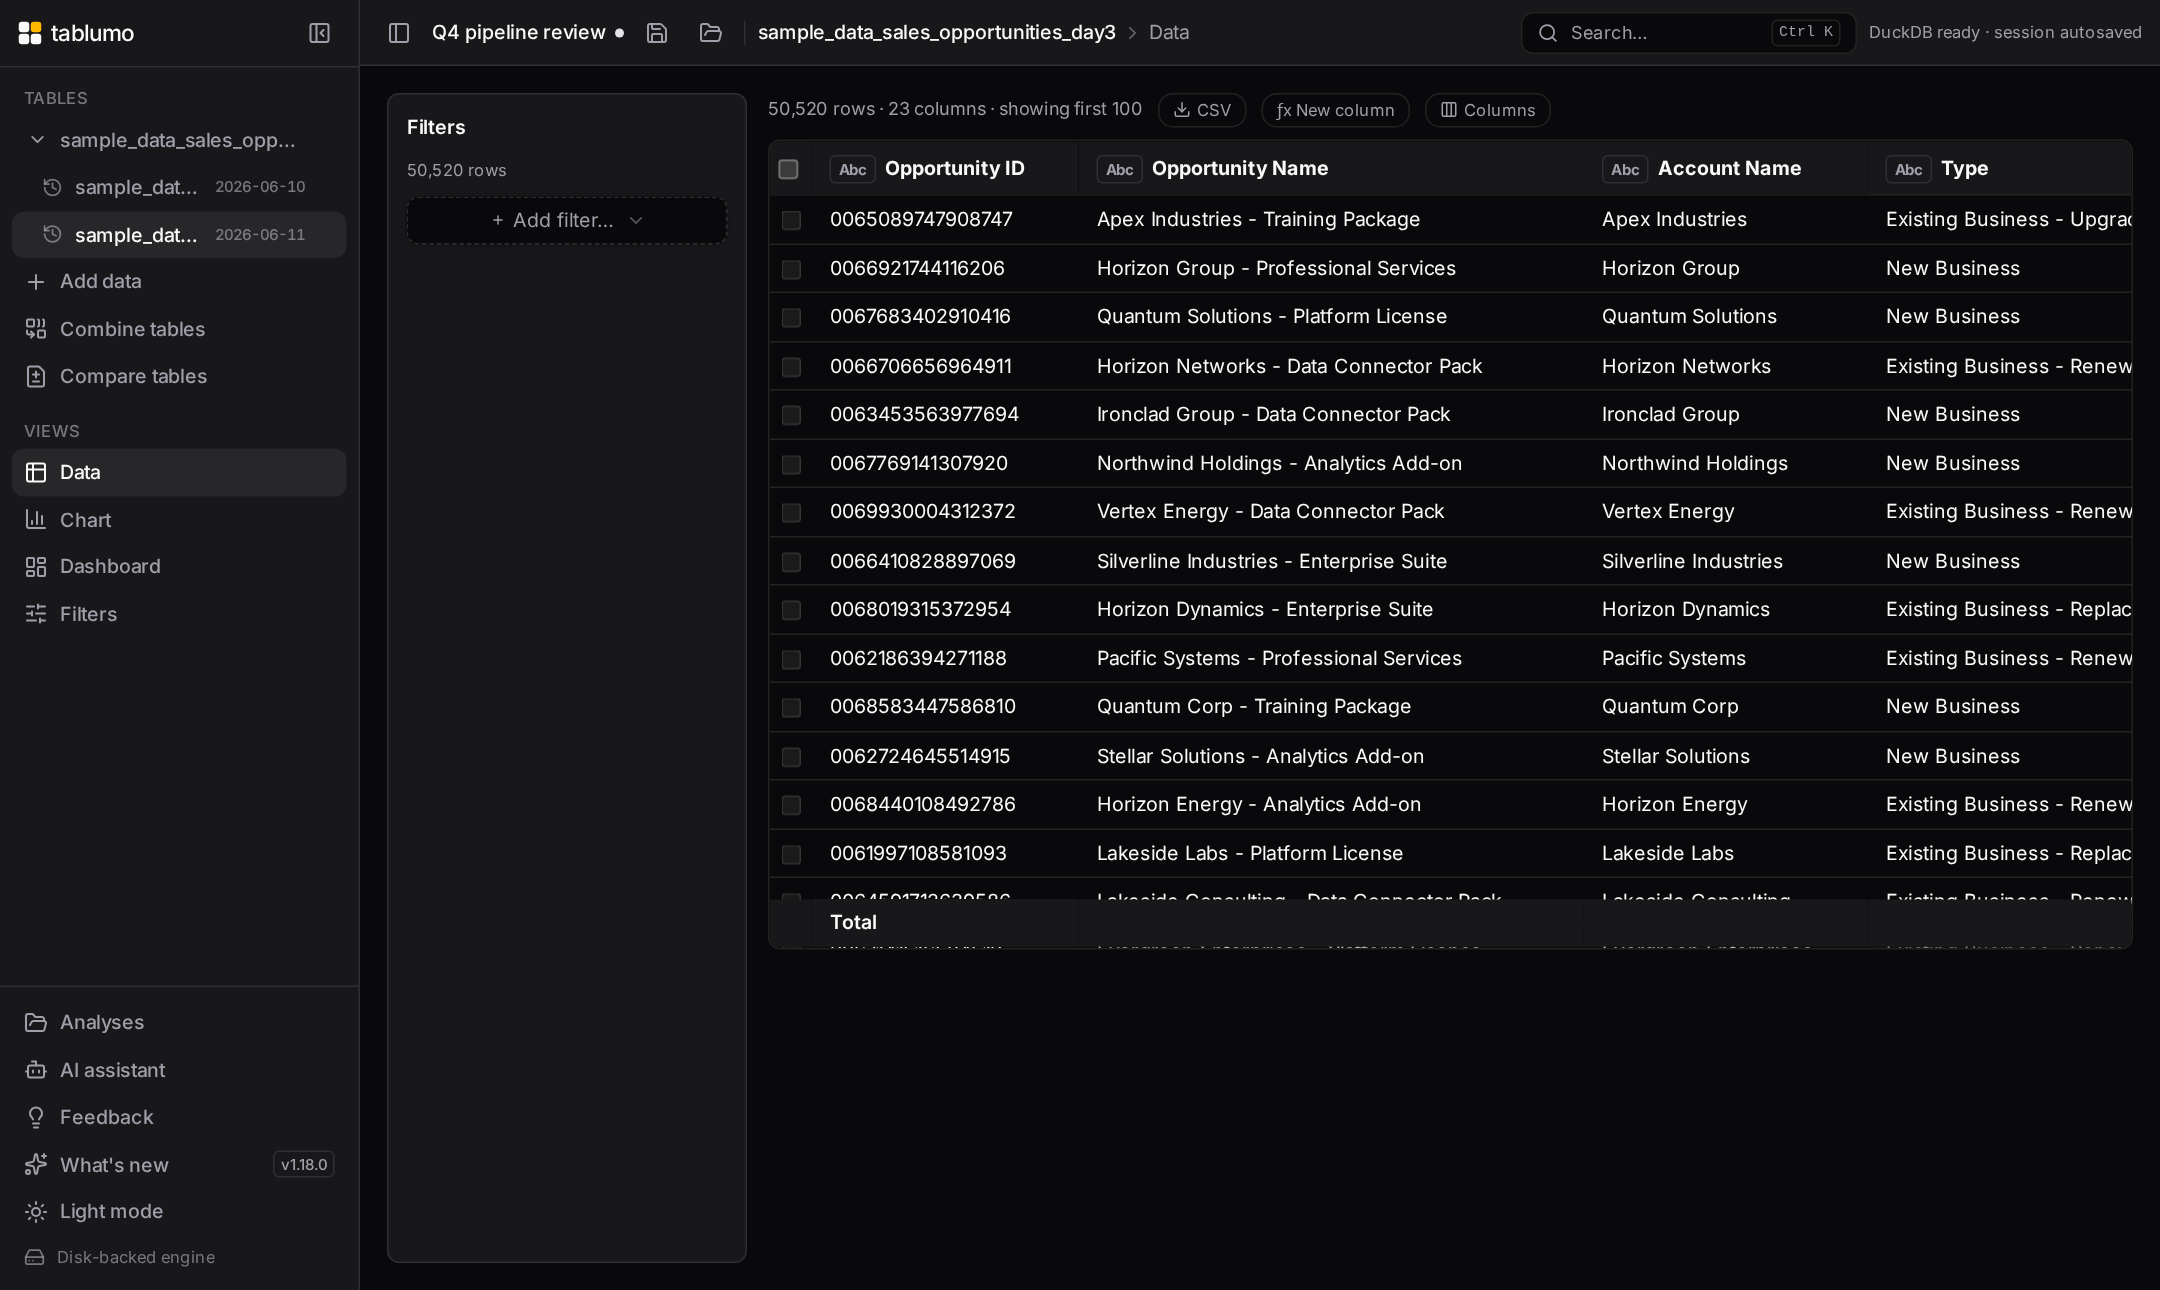Open Compare tables
2160x1290 pixels.
(179, 376)
